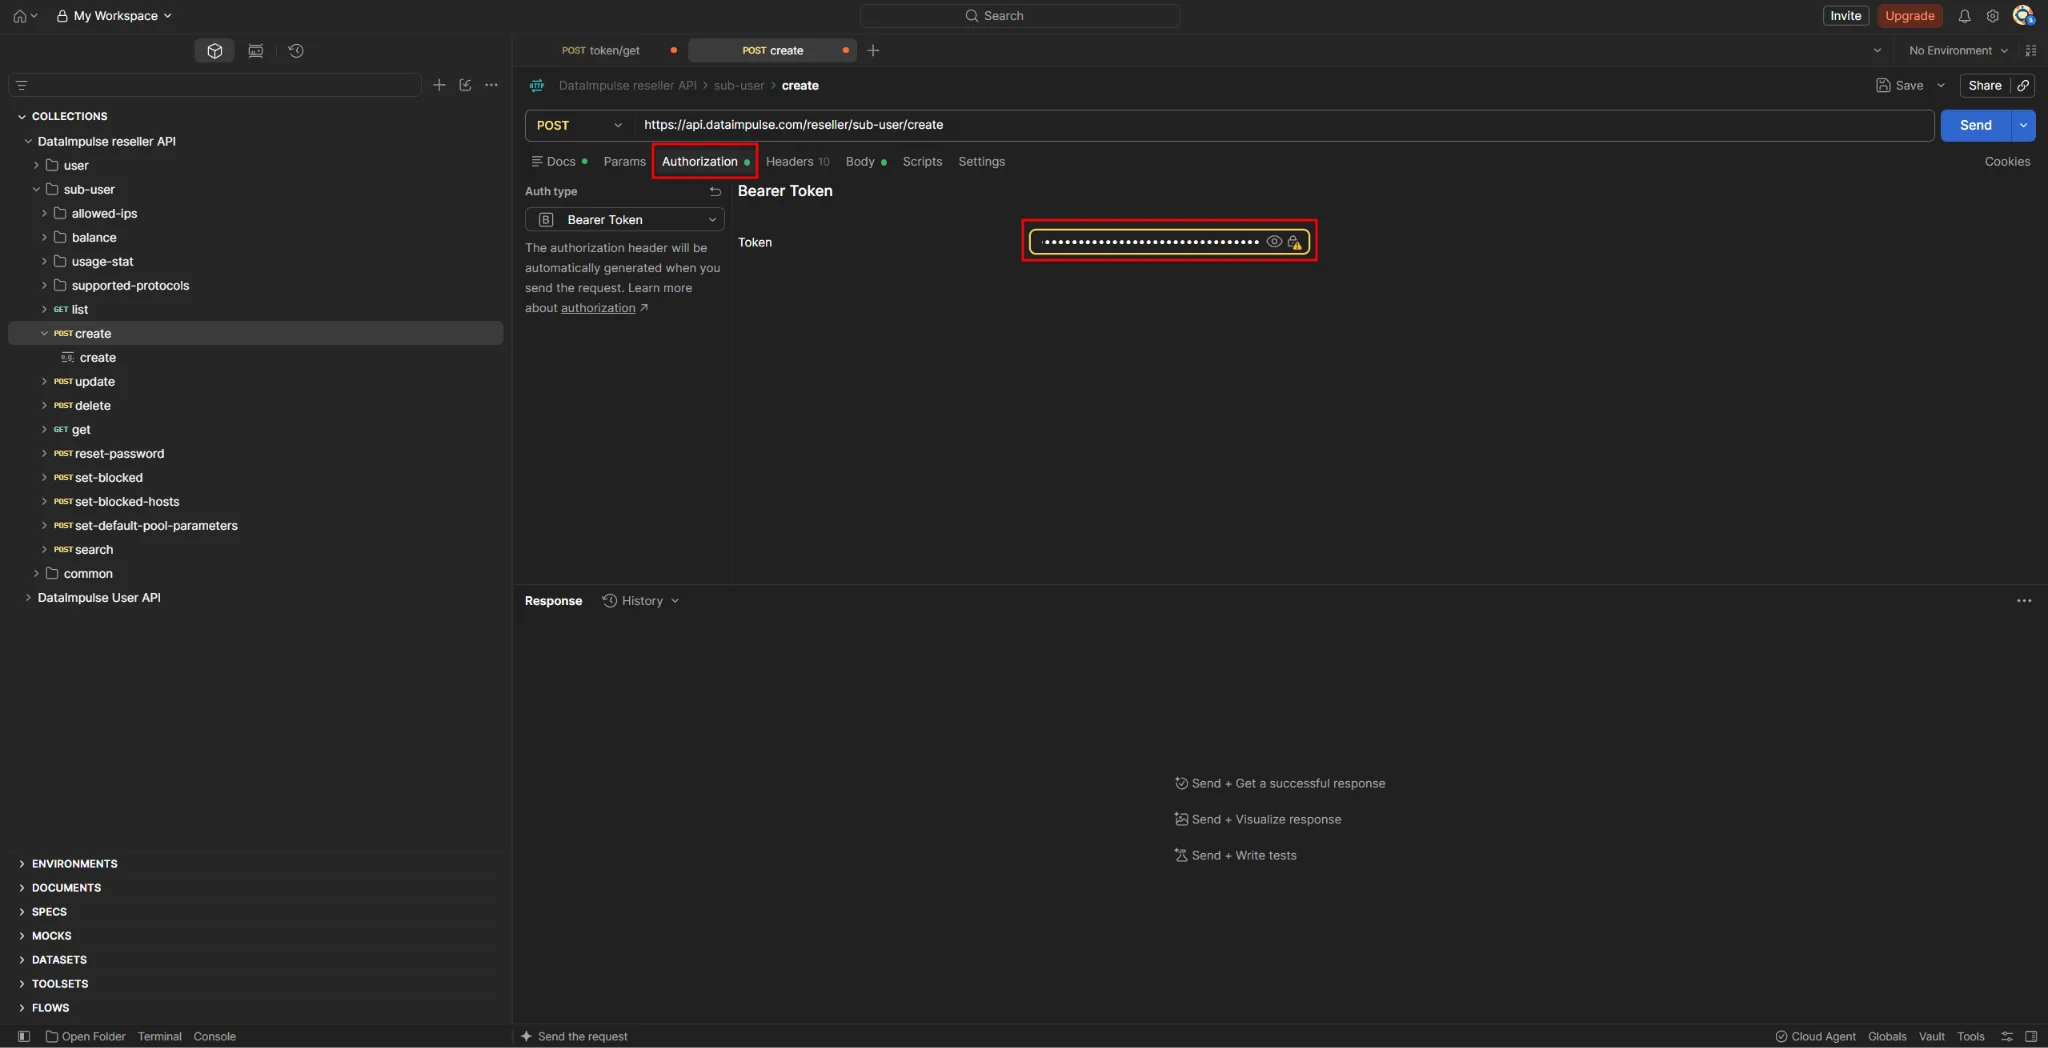Click the blue Send button
The height and width of the screenshot is (1048, 2048).
[x=1975, y=125]
